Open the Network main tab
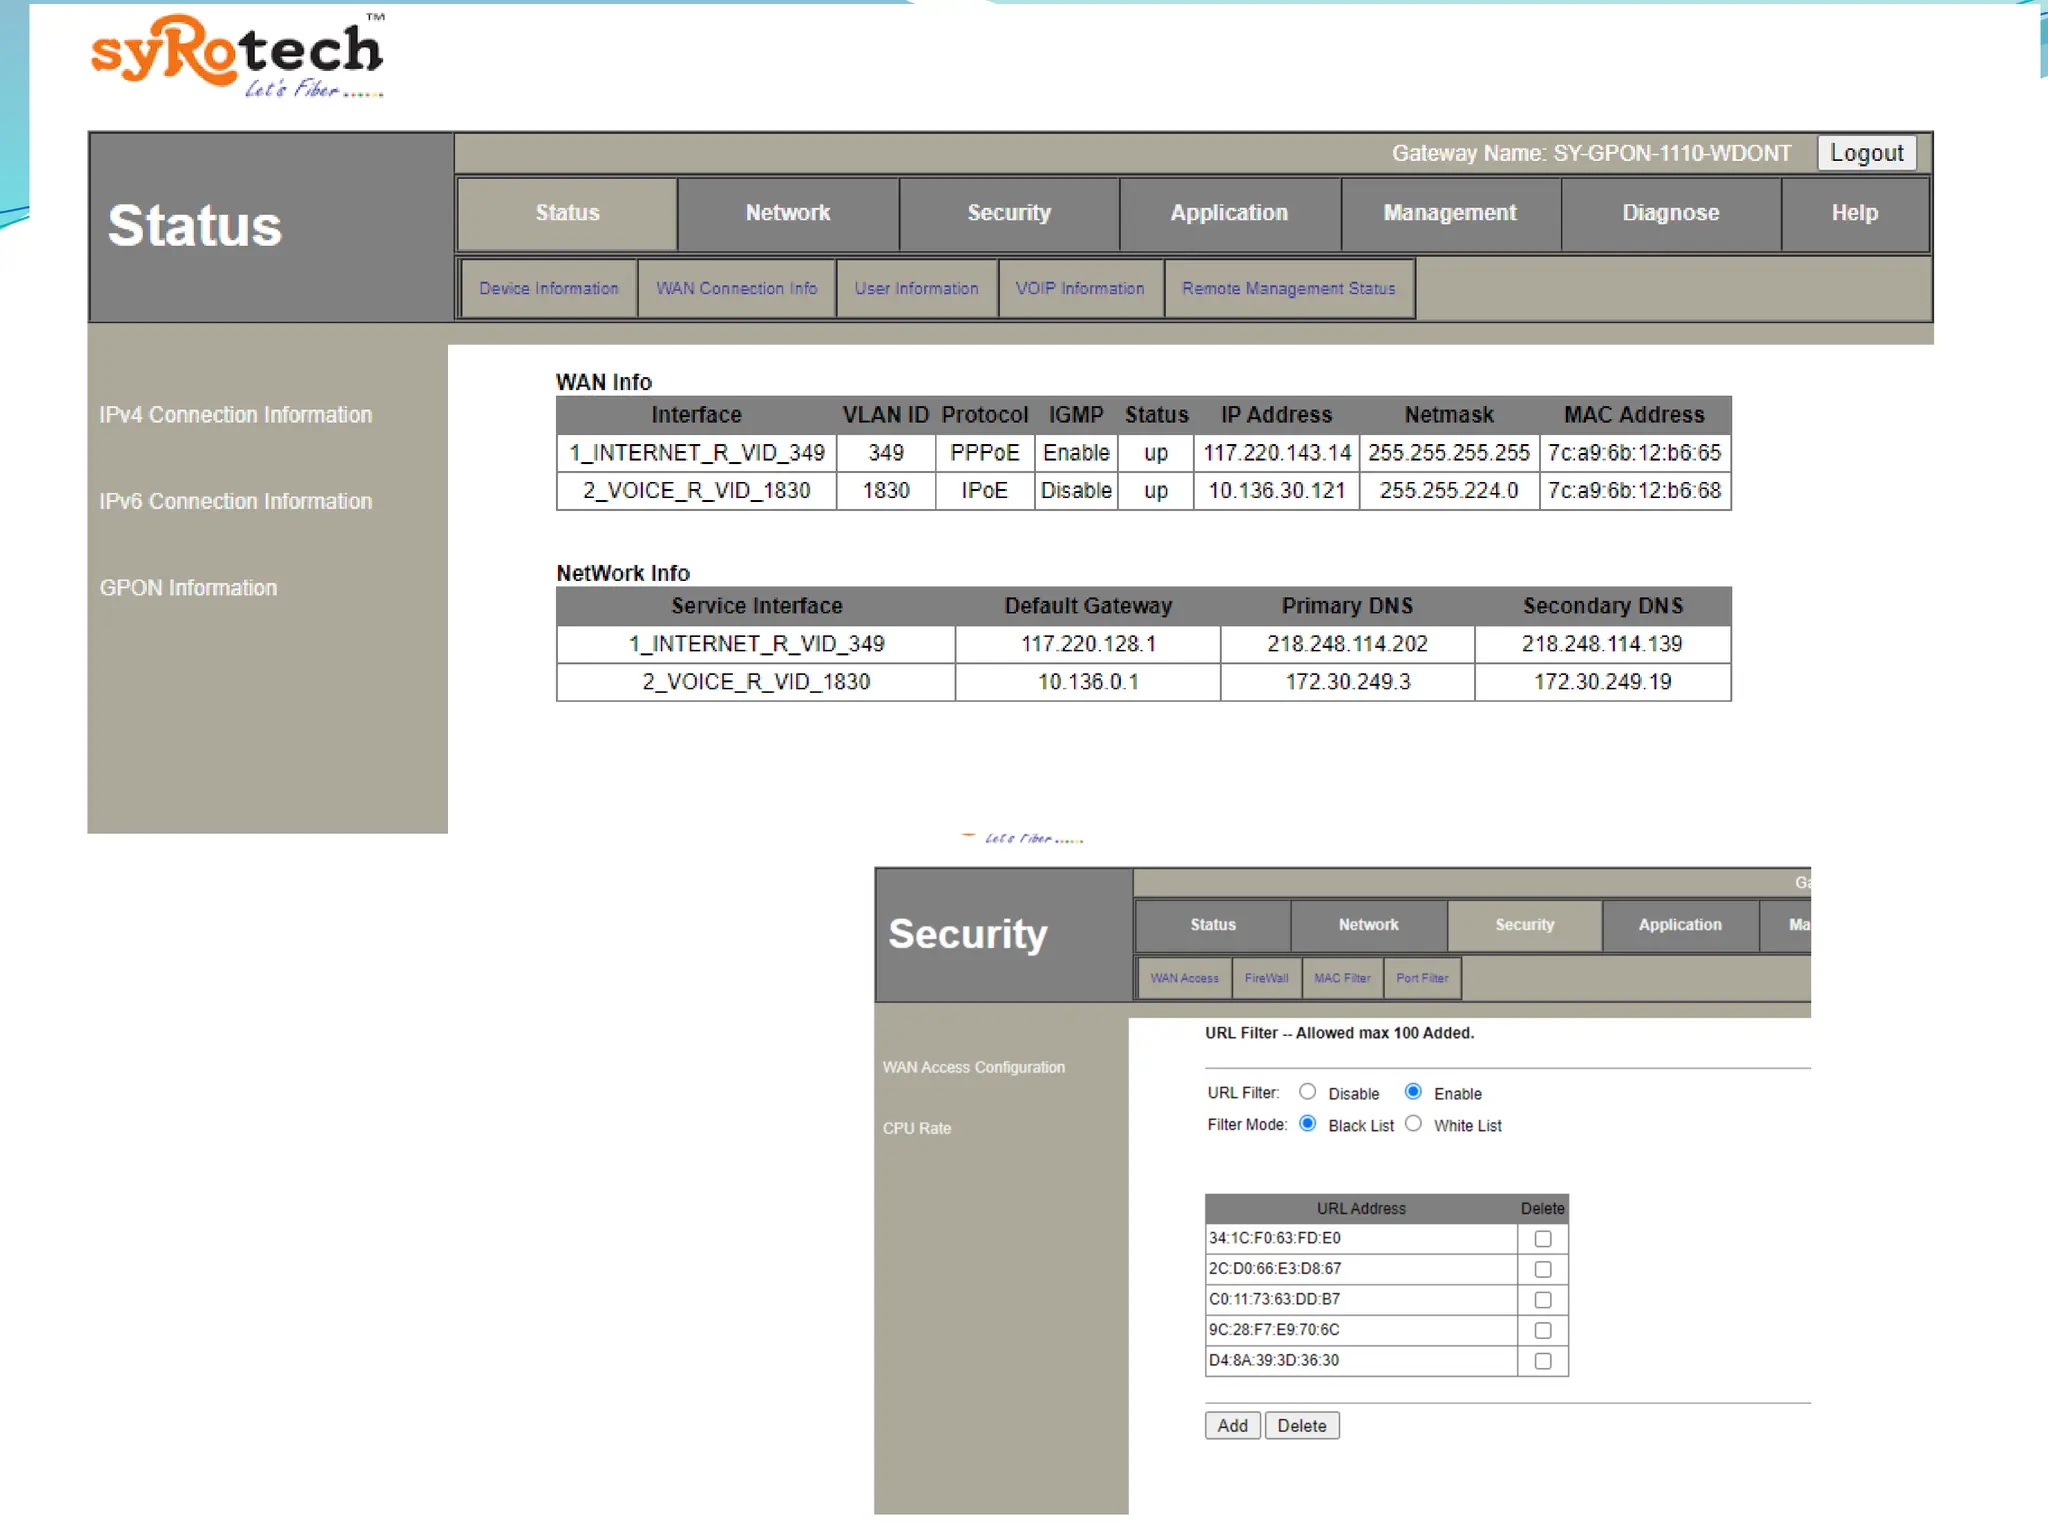The height and width of the screenshot is (1536, 2048). point(787,213)
